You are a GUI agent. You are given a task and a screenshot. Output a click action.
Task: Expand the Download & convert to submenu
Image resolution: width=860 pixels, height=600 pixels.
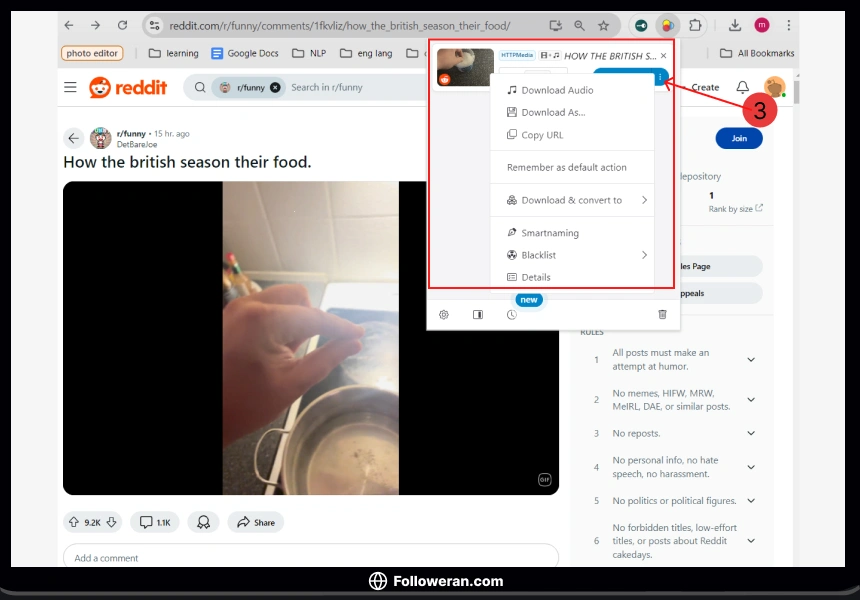click(x=644, y=200)
